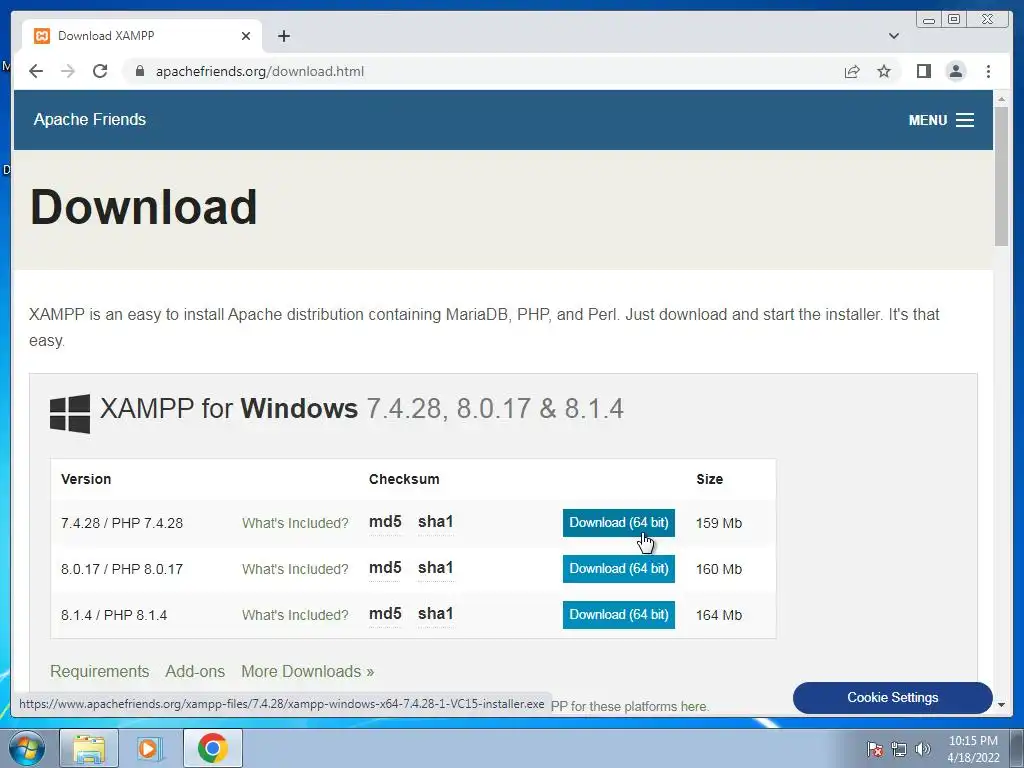Download XAMPP 8.1.4 64 bit
The image size is (1024, 768).
[x=618, y=615]
